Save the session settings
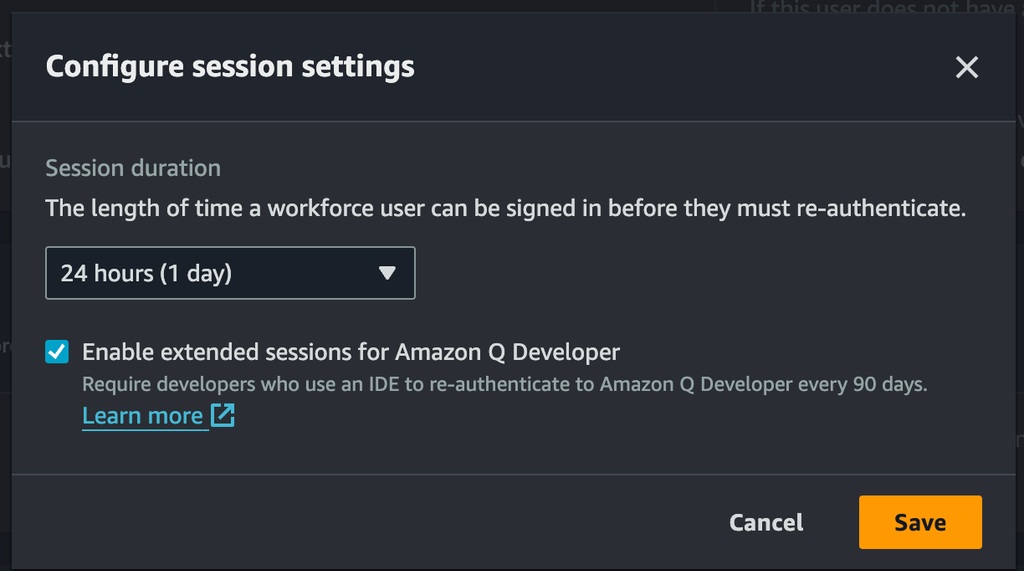The height and width of the screenshot is (571, 1024). 920,522
